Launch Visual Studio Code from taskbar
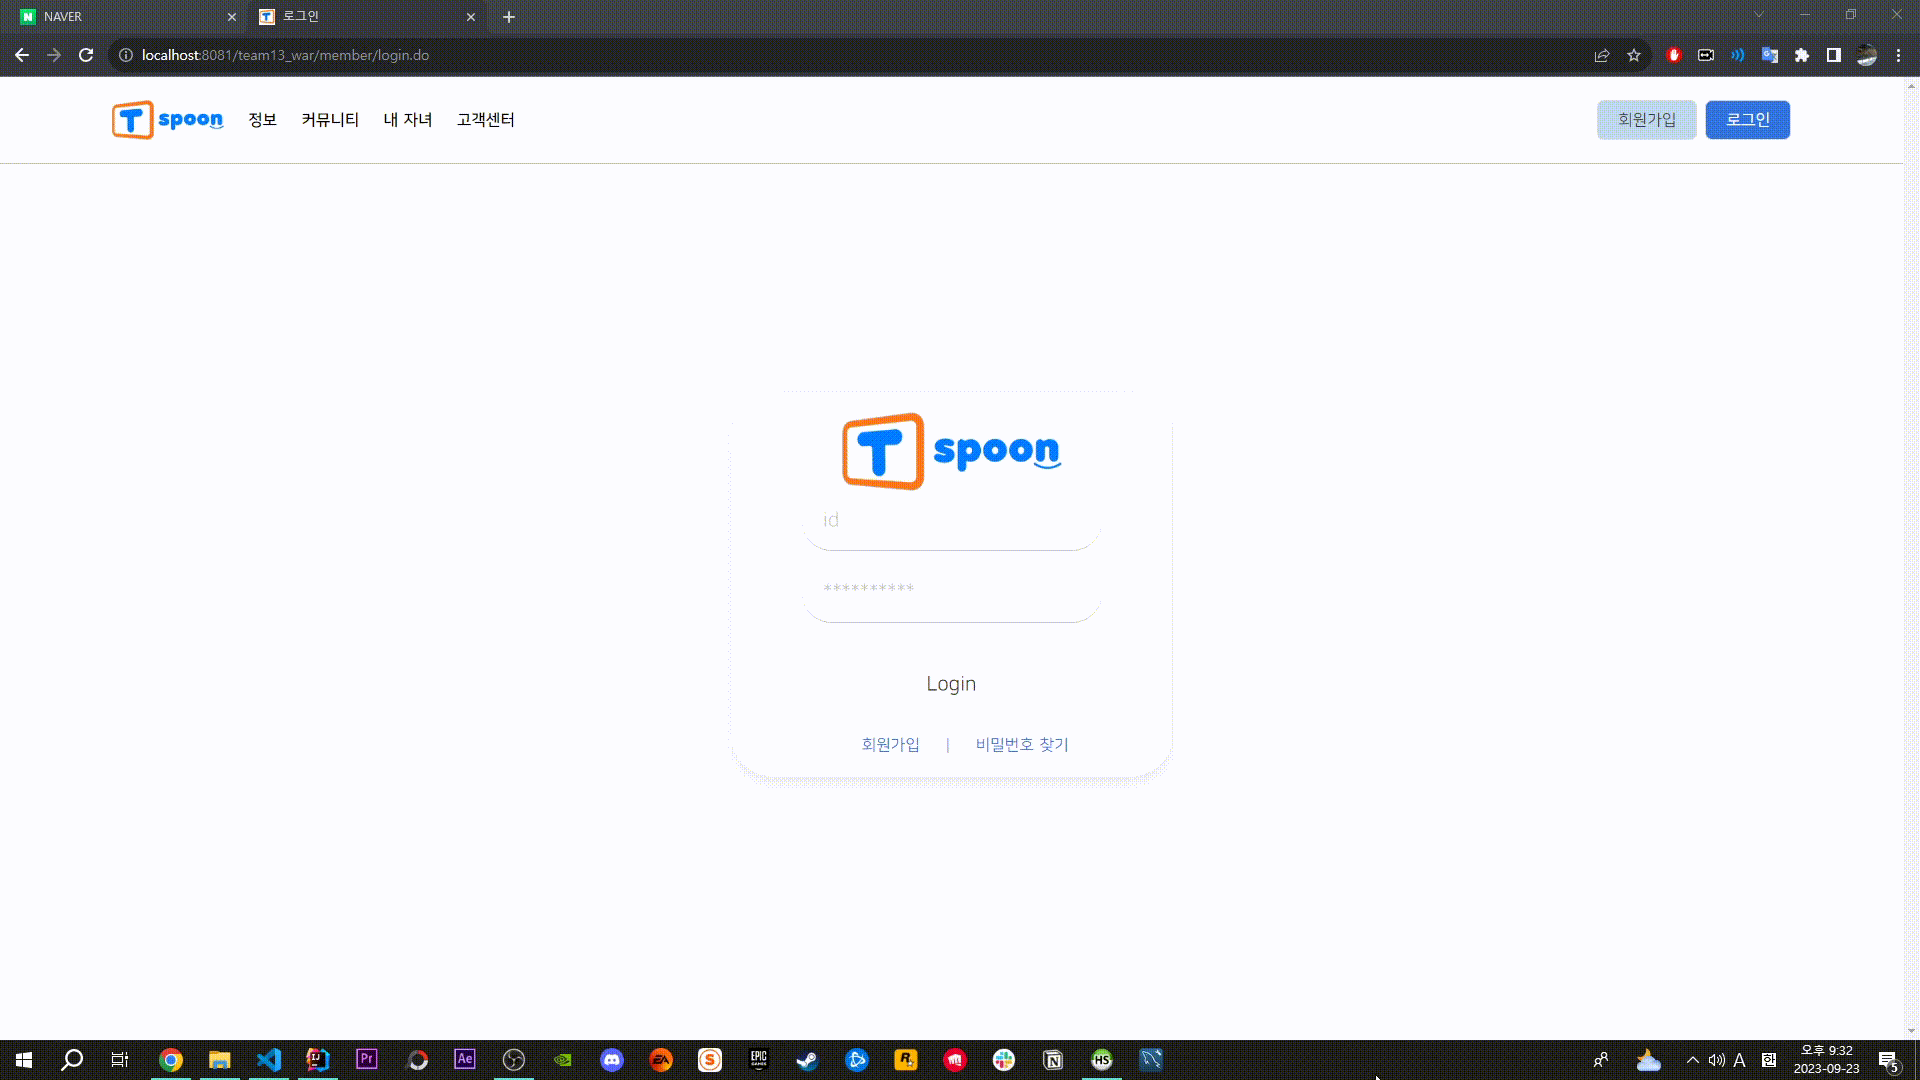 (269, 1060)
